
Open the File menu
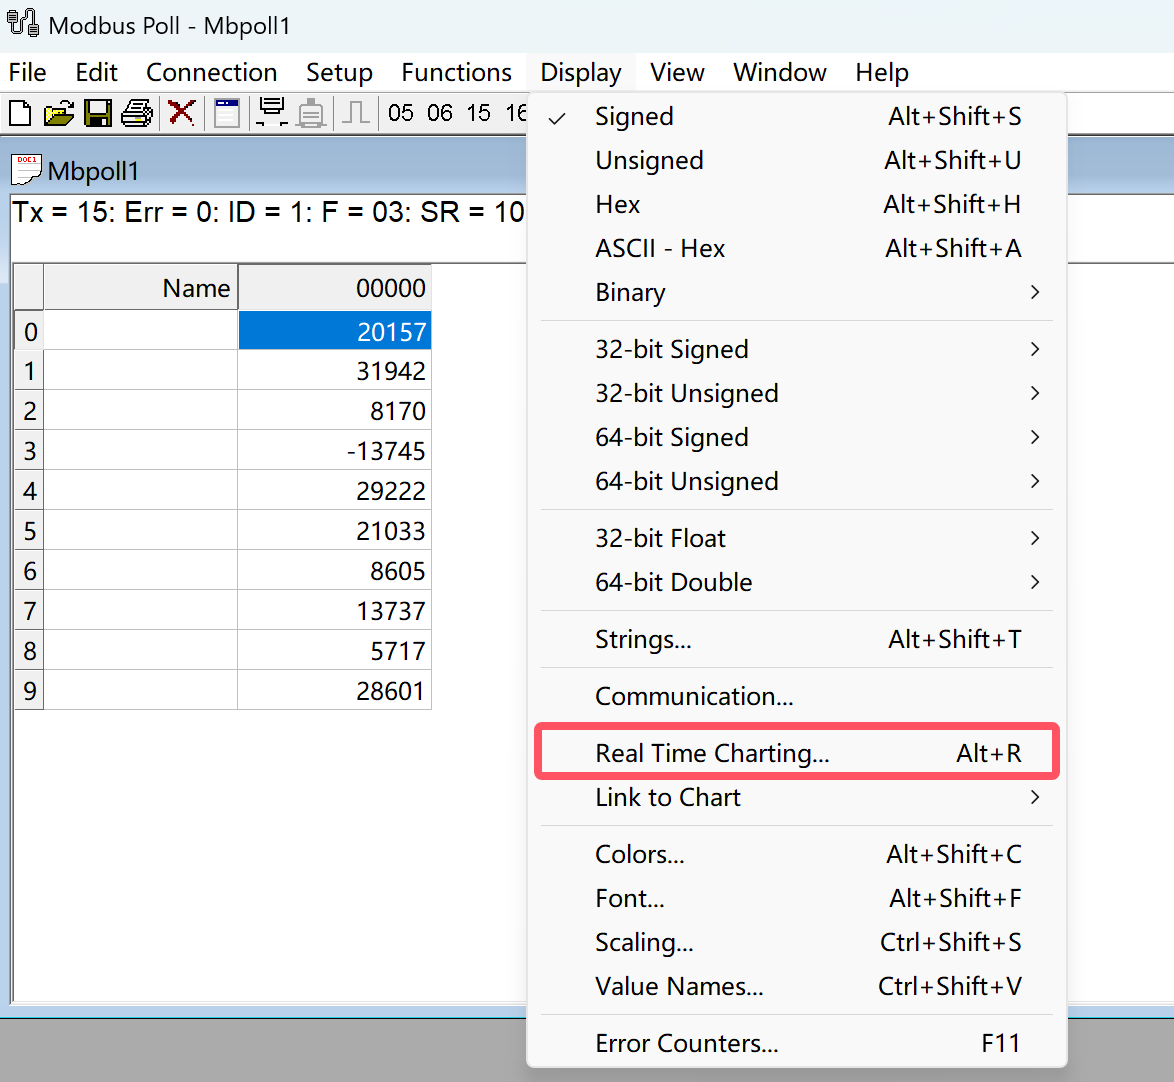pos(28,73)
